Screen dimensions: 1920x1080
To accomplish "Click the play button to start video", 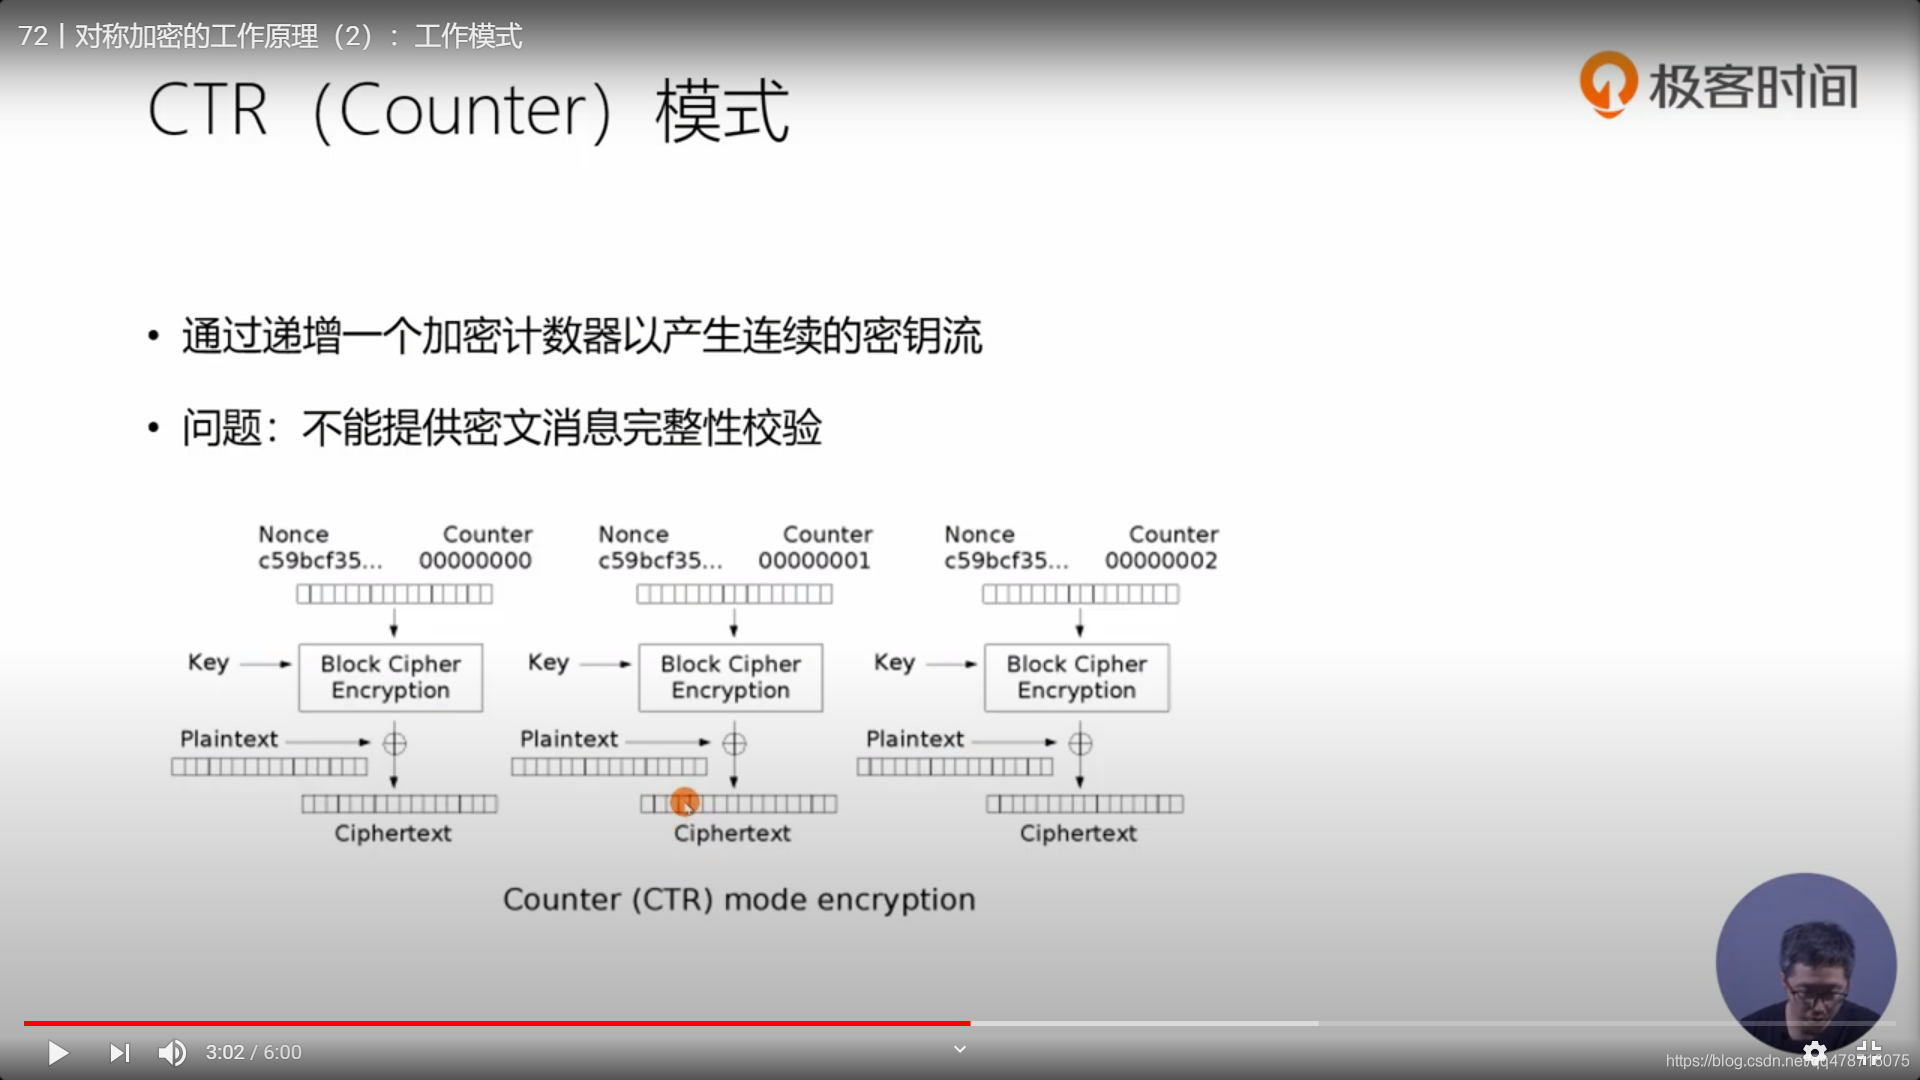I will pos(58,1051).
